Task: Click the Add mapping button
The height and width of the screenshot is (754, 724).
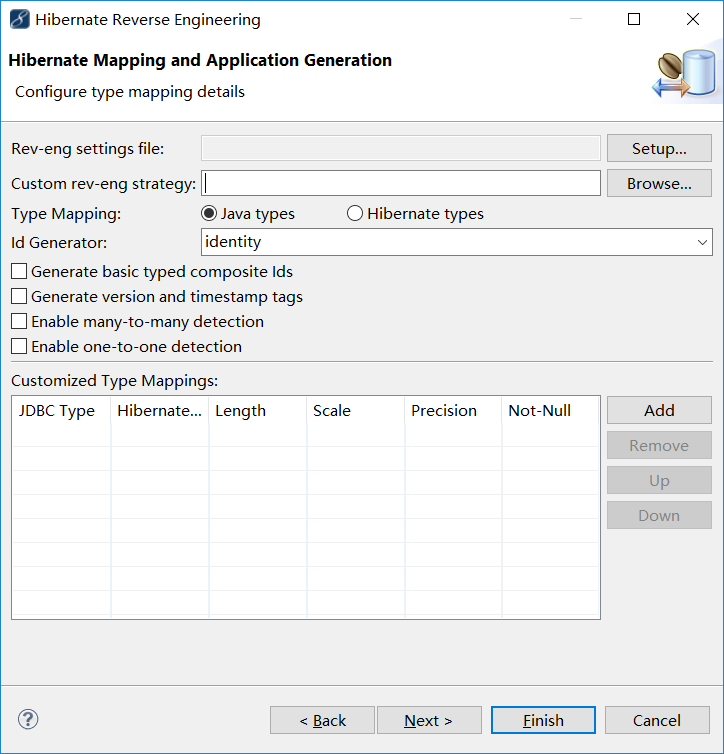Action: [x=659, y=410]
